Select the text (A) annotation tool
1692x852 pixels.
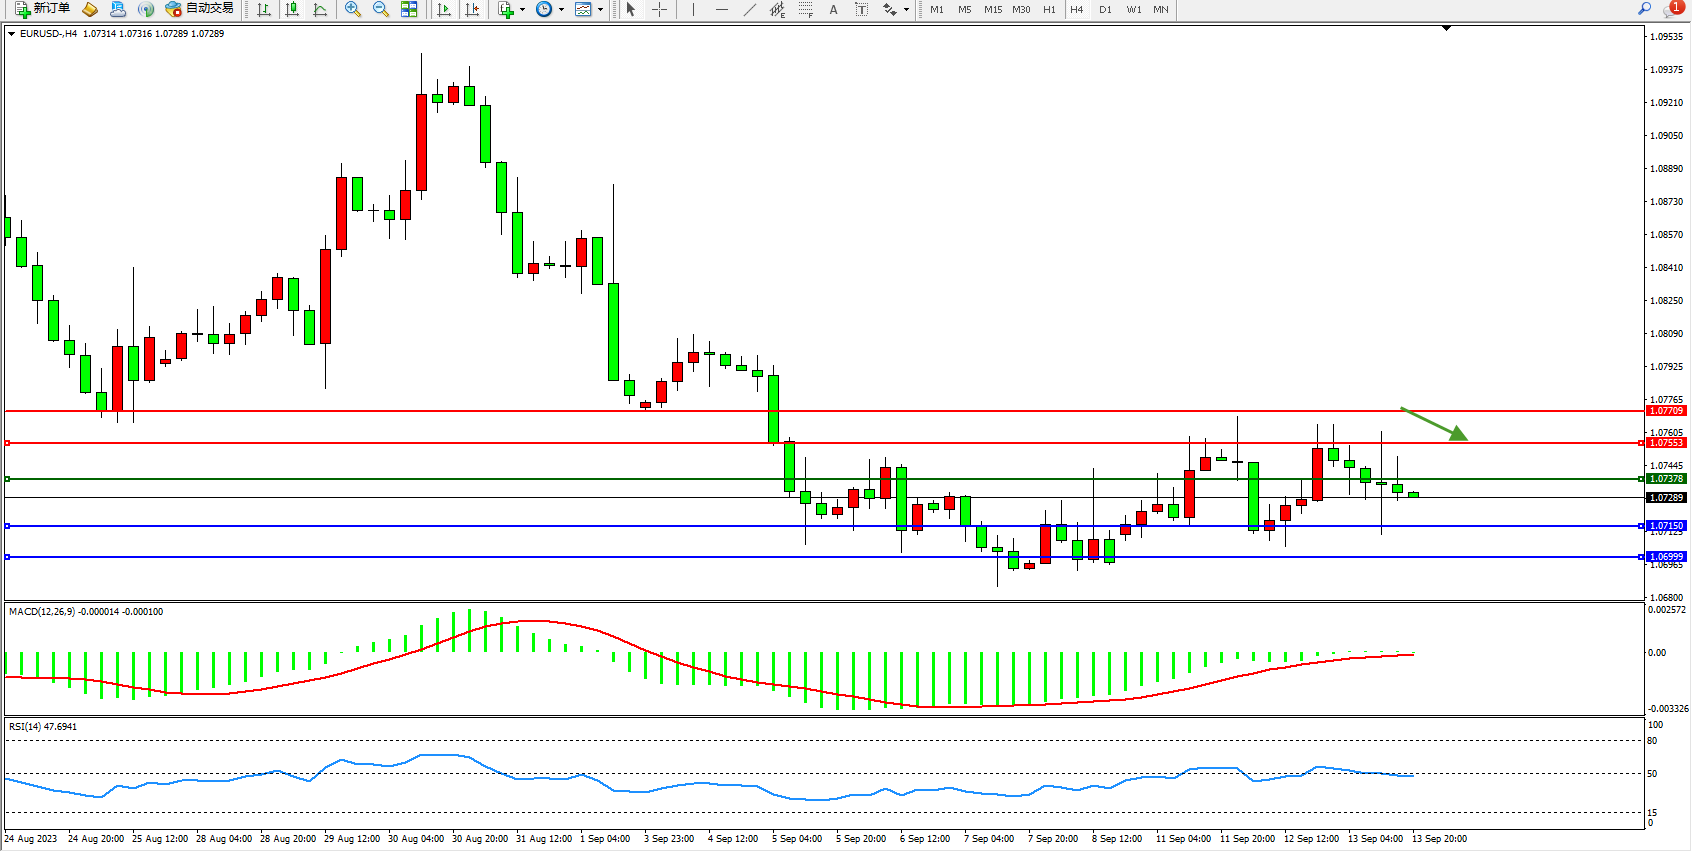pos(833,9)
